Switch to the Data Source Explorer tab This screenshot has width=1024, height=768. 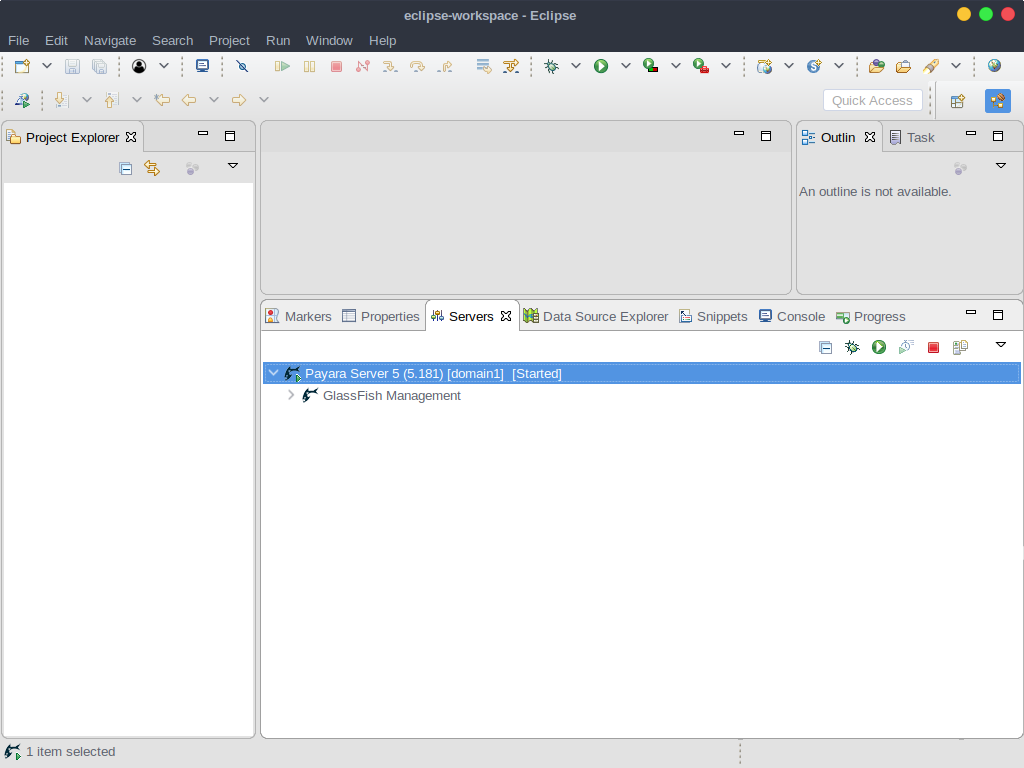pos(596,316)
